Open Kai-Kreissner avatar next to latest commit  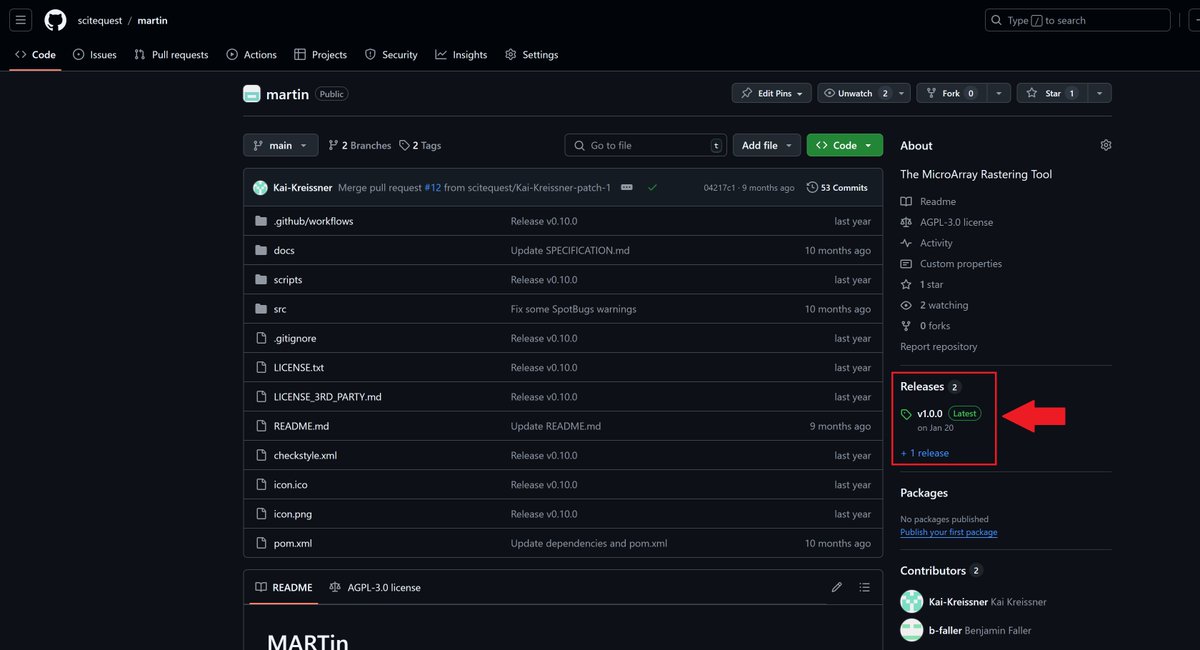tap(260, 187)
